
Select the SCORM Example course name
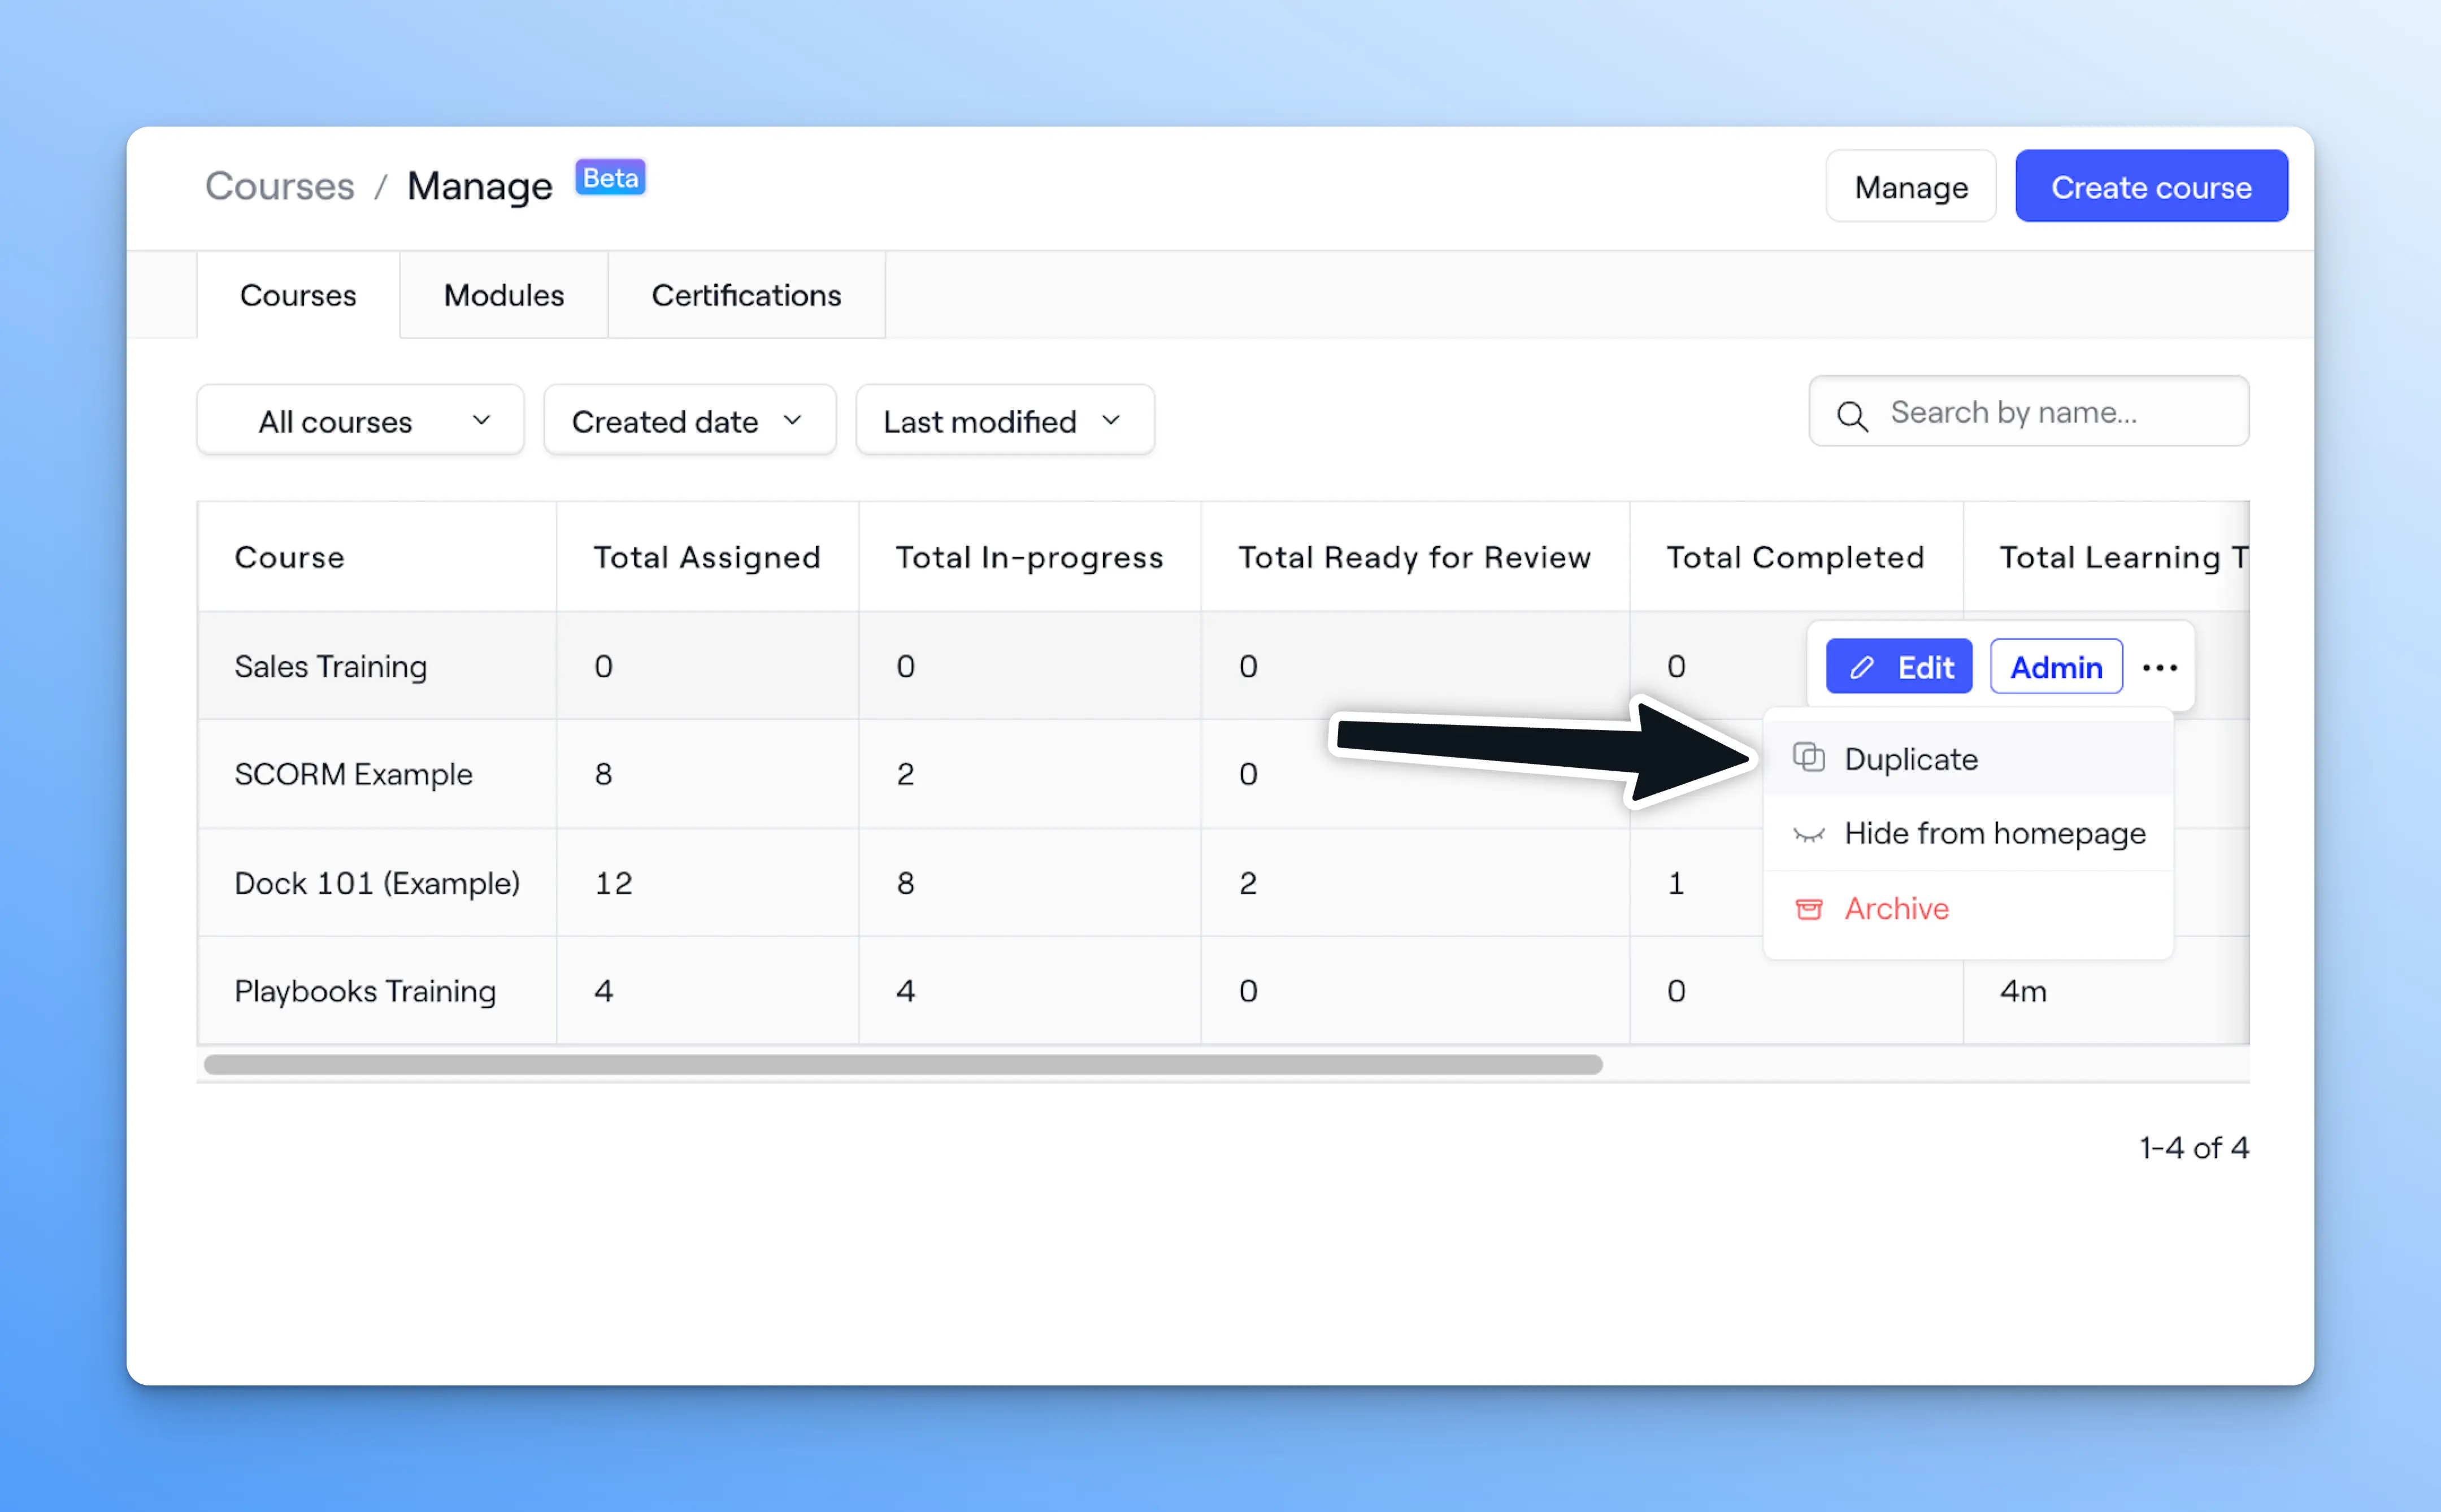(x=353, y=774)
